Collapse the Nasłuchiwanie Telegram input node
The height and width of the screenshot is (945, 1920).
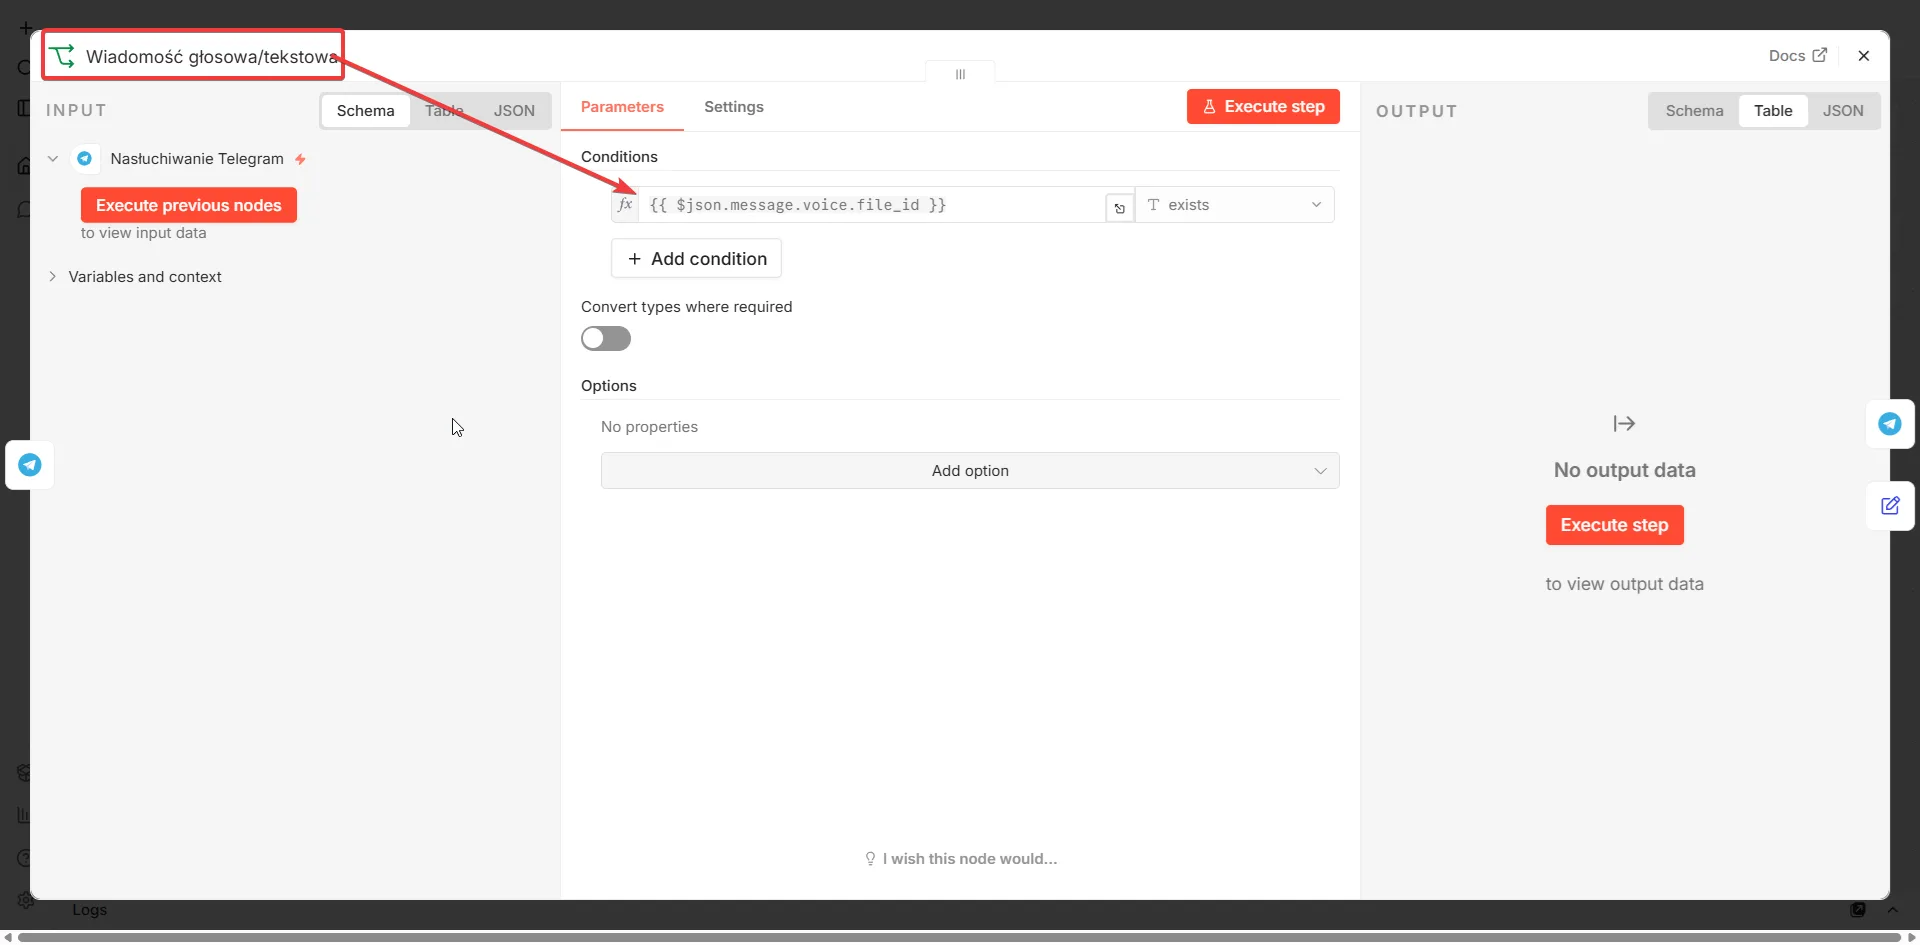53,159
